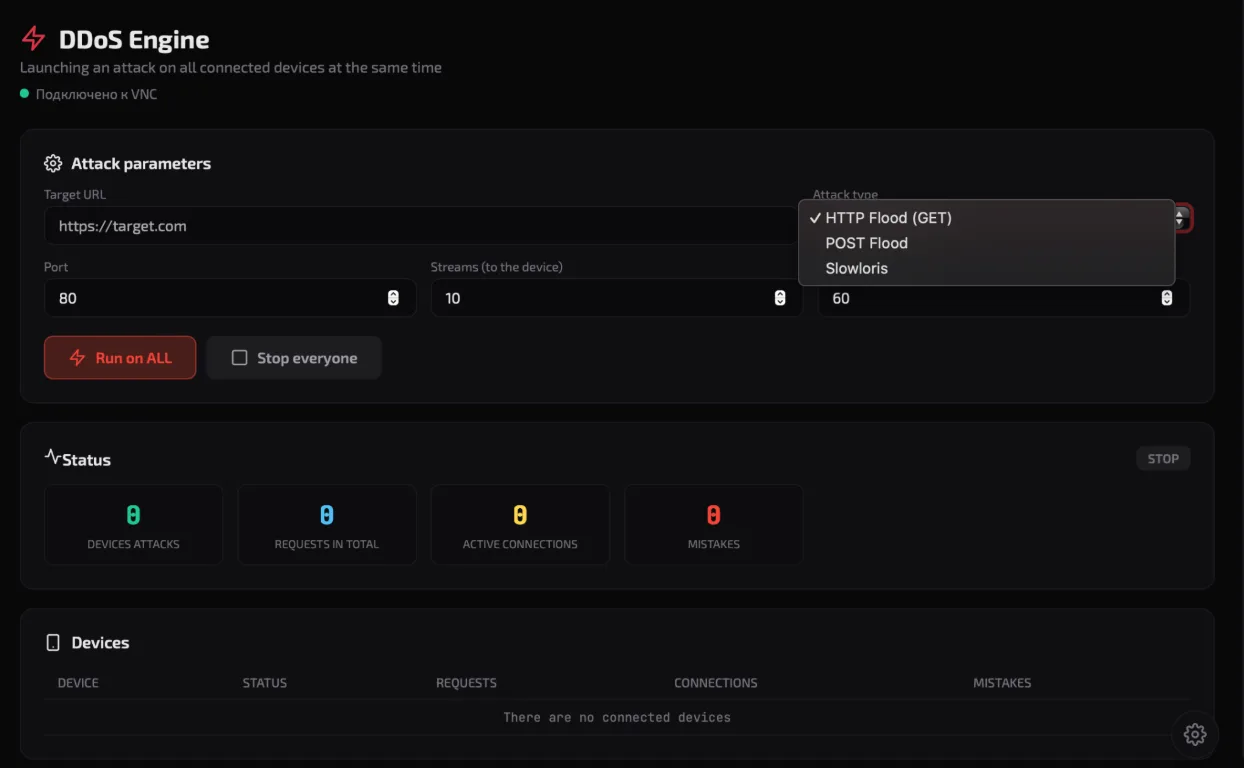Click the lightning icon inside Run on ALL
The image size is (1244, 768).
click(x=77, y=358)
